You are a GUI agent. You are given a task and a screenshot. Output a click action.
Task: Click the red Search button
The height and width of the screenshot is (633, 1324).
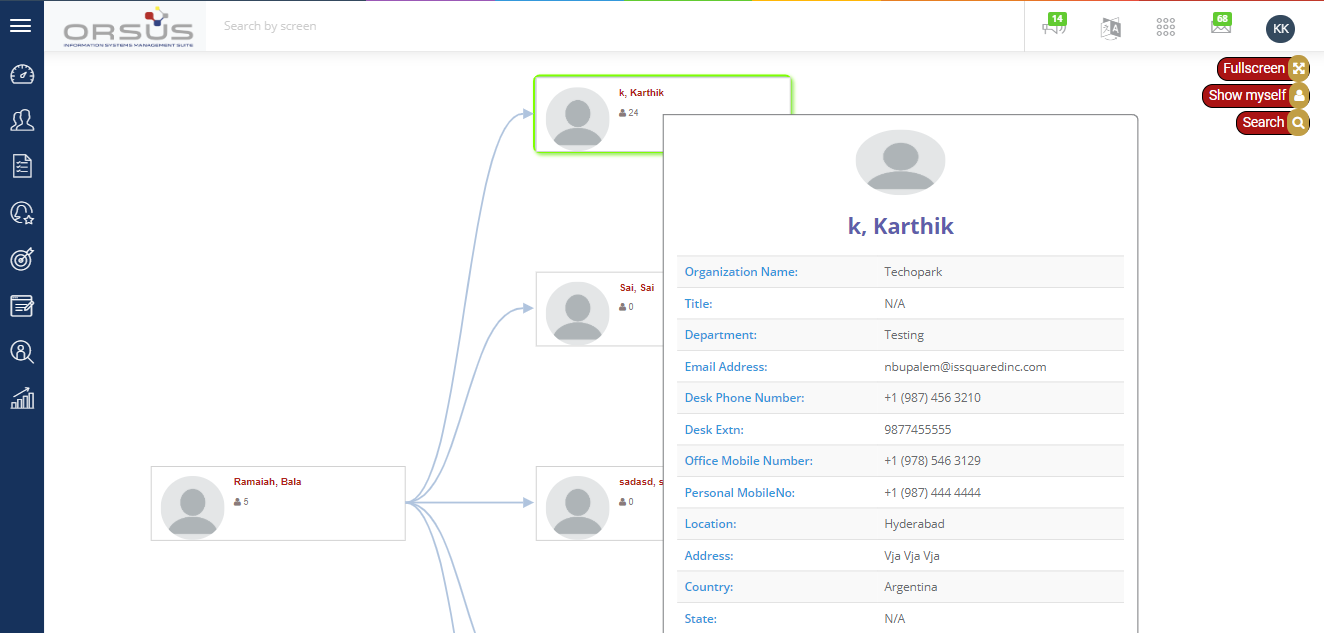pyautogui.click(x=1264, y=122)
